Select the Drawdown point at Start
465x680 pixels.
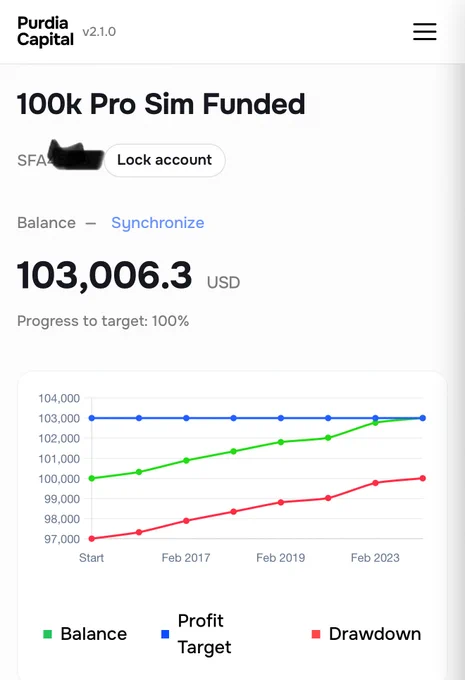pyautogui.click(x=92, y=539)
